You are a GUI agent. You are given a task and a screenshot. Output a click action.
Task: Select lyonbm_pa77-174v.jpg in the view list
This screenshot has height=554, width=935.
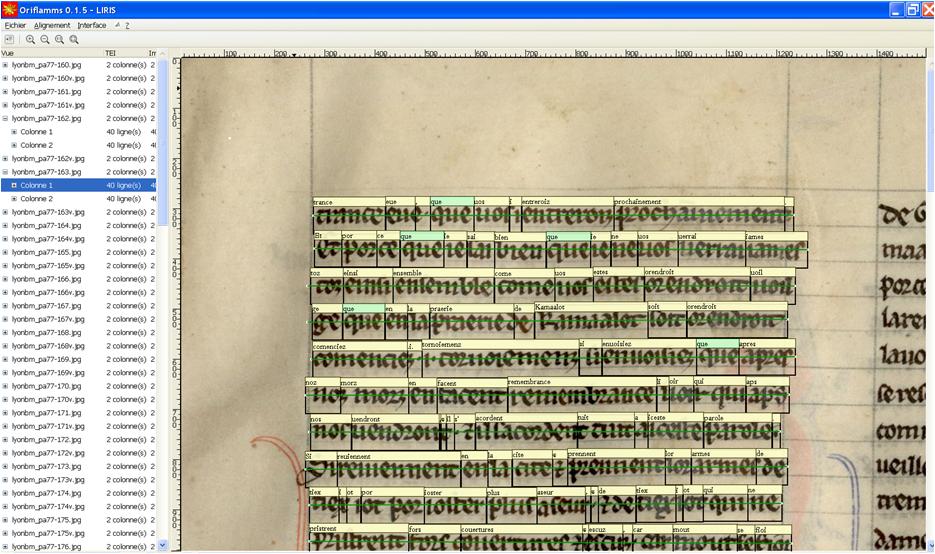click(x=48, y=506)
